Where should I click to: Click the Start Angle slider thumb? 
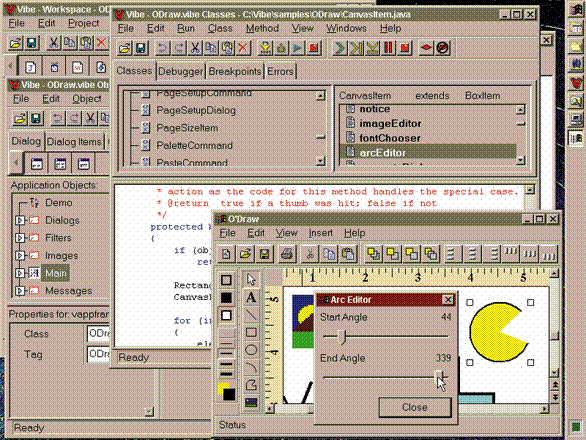pyautogui.click(x=342, y=336)
